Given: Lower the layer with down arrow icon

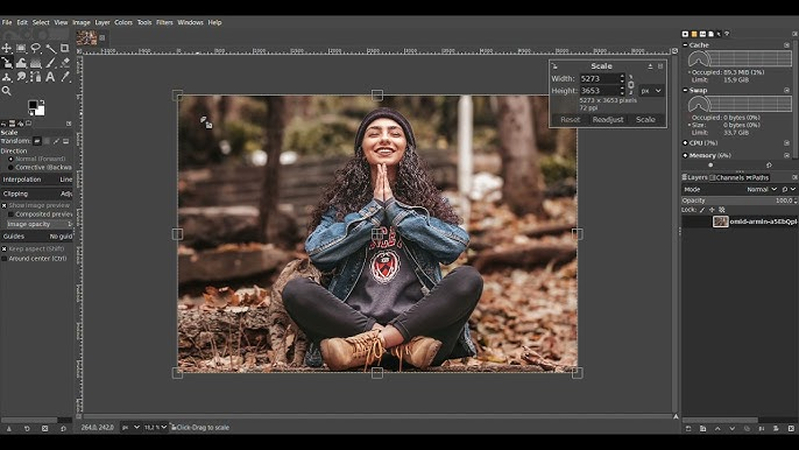Looking at the screenshot, I should [732, 429].
